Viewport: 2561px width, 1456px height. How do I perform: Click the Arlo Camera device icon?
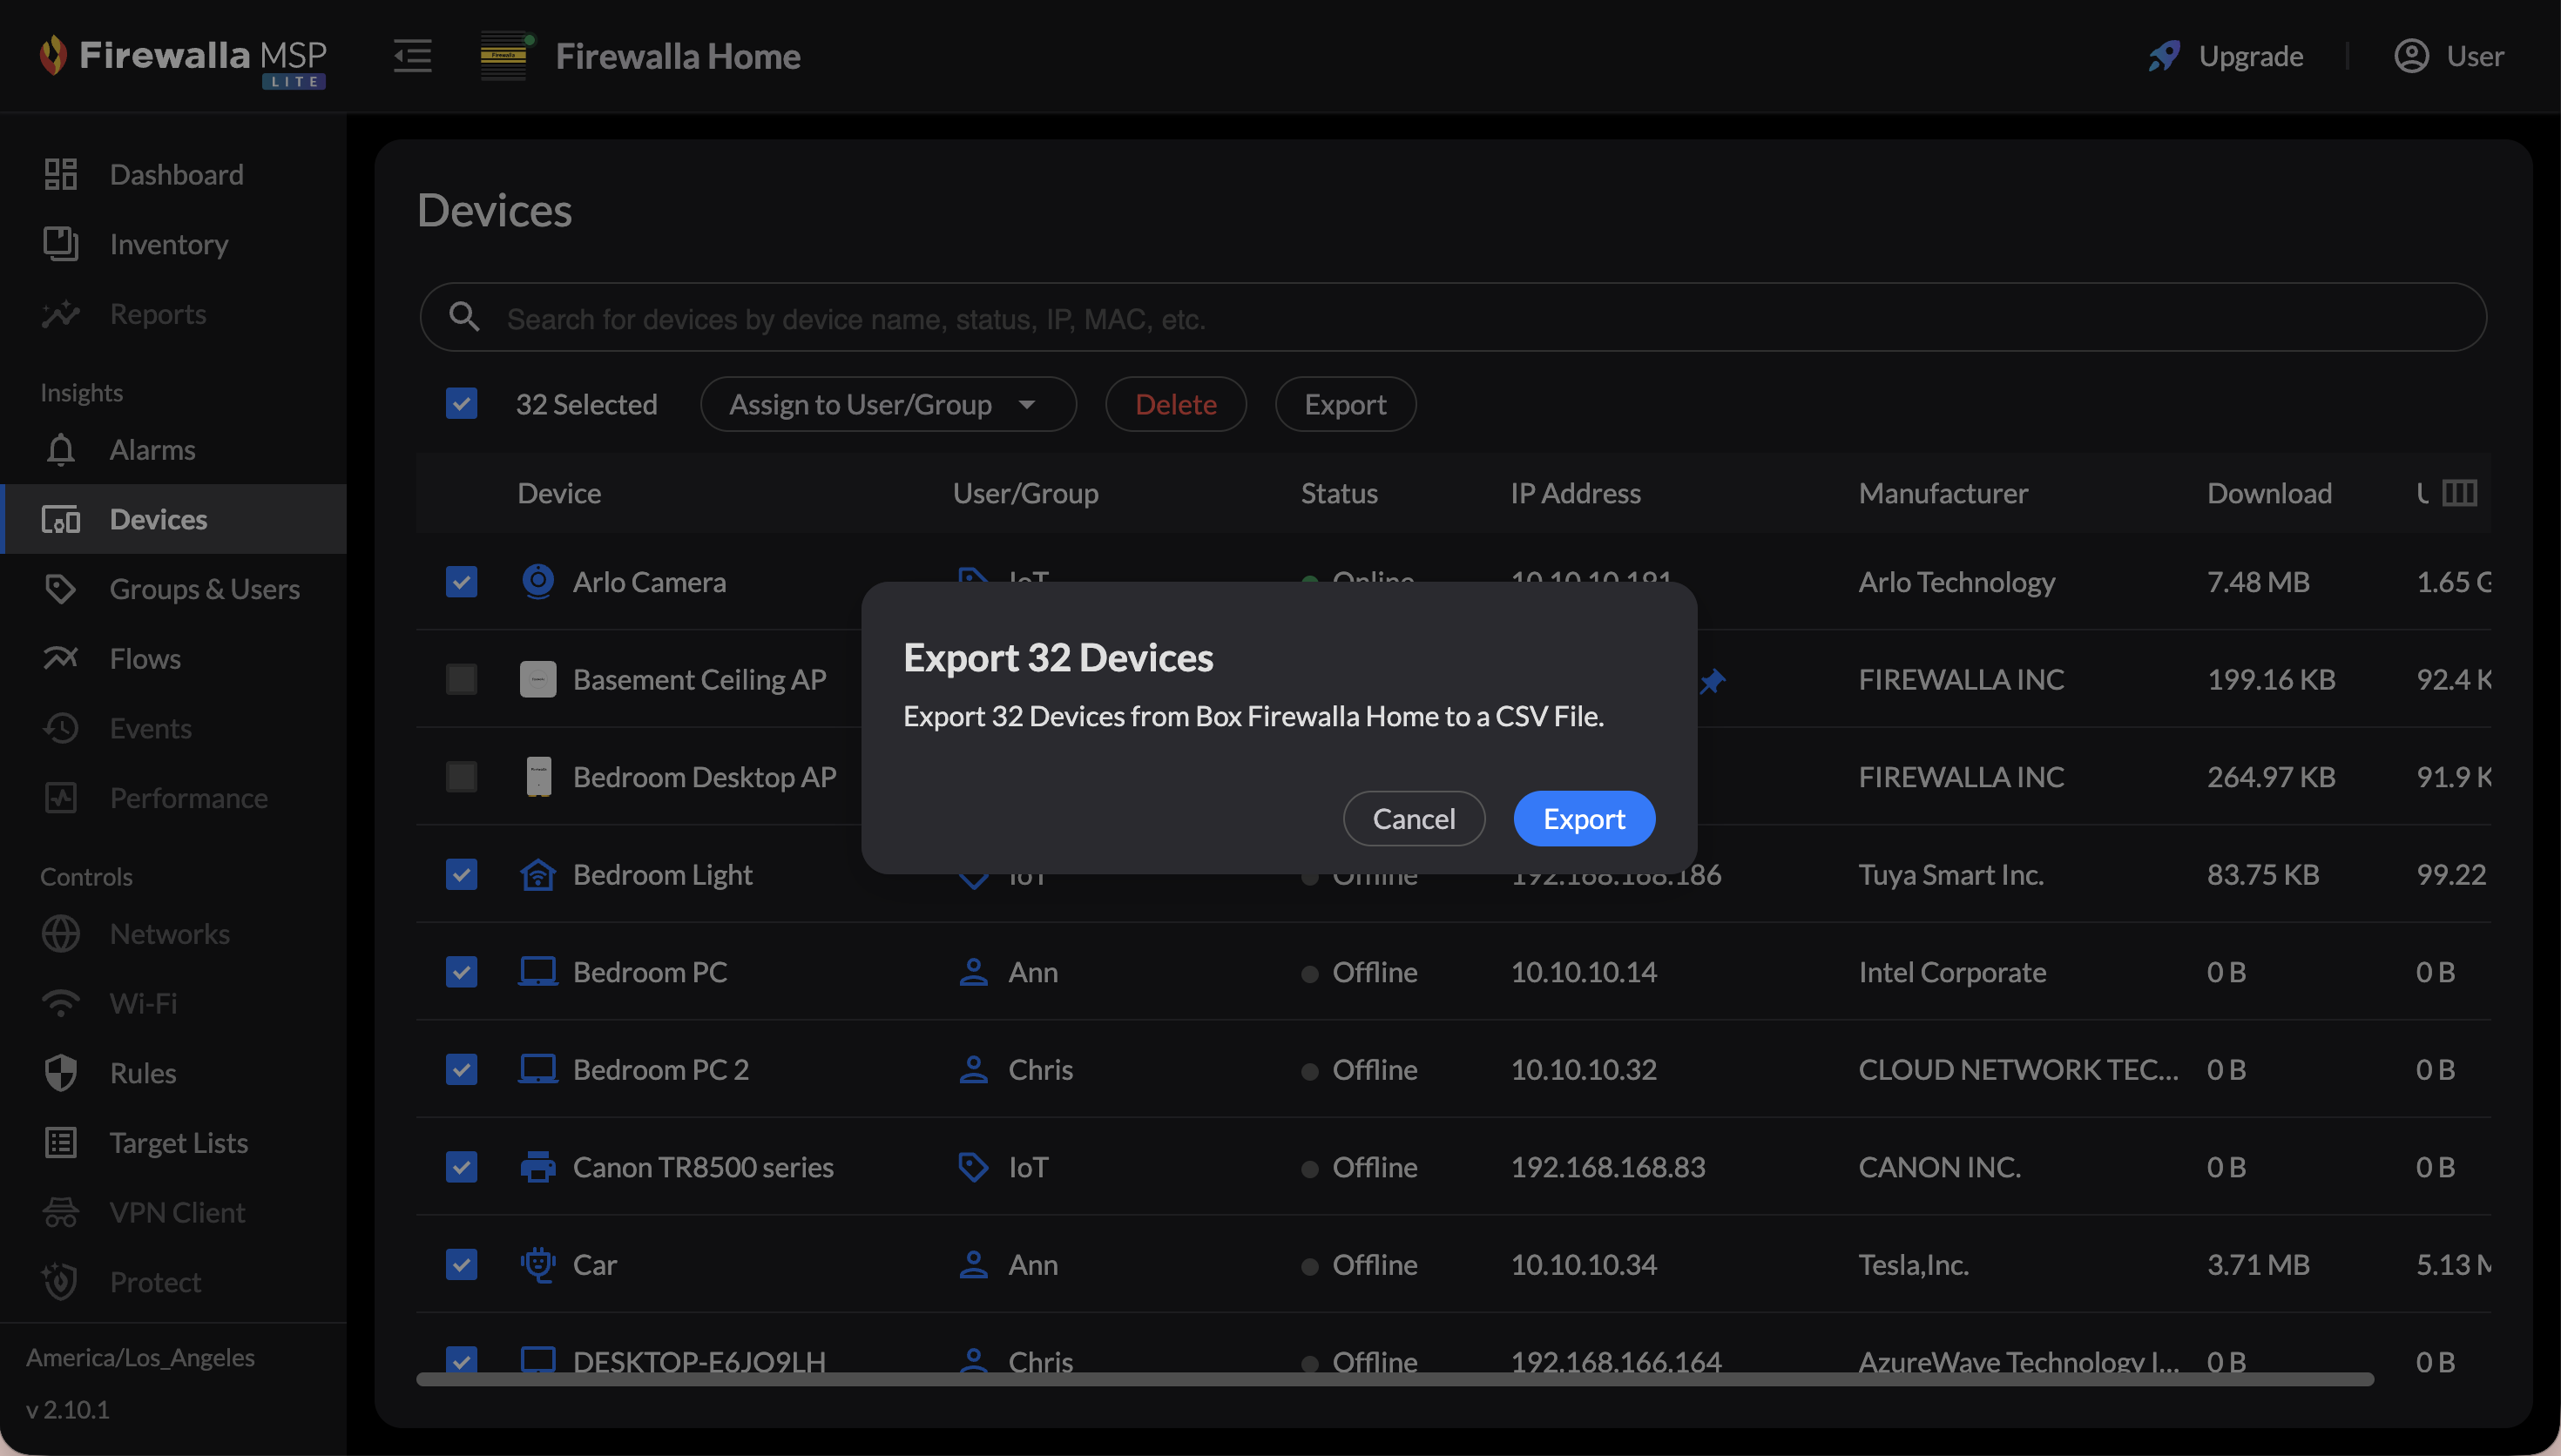tap(538, 581)
